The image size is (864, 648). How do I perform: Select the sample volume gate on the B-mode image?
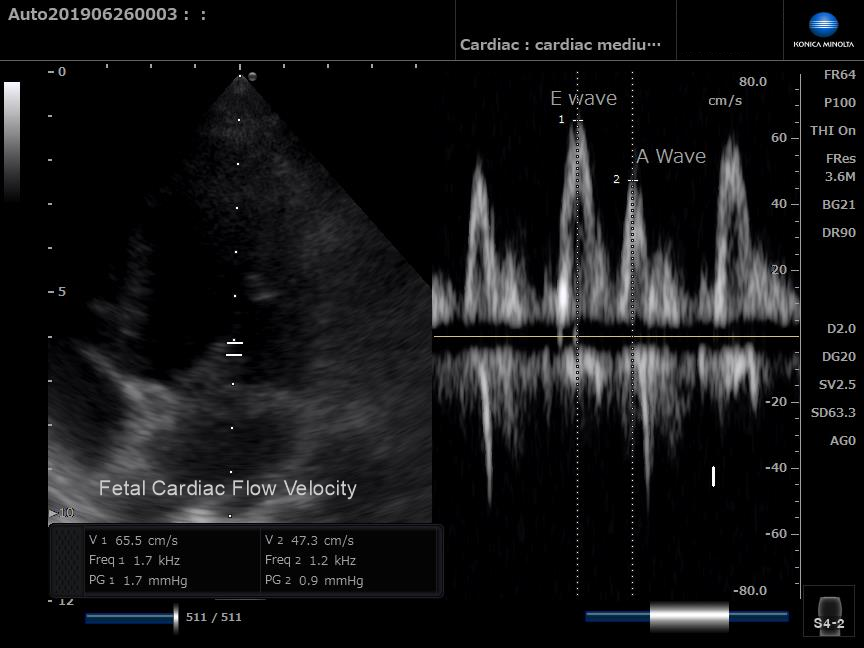(234, 349)
